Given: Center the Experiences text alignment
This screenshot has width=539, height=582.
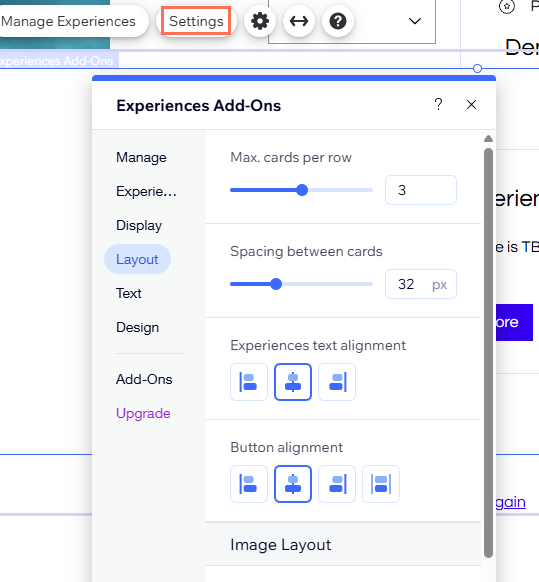Looking at the screenshot, I should (x=293, y=382).
